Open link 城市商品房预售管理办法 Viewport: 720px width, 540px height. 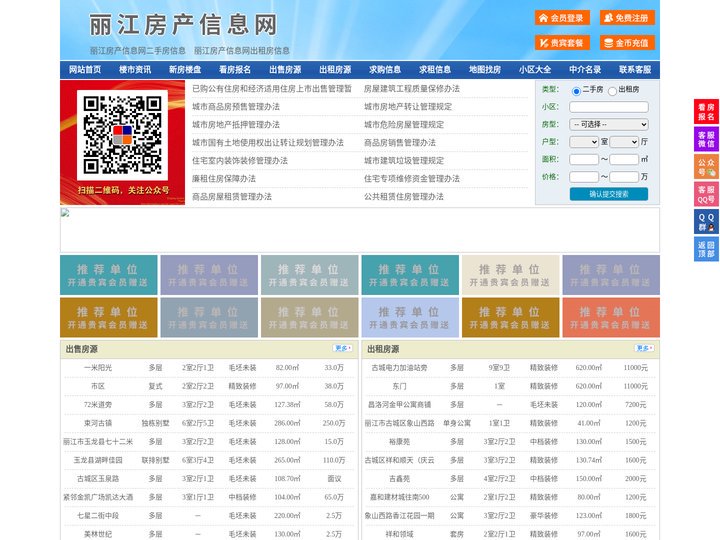[236, 107]
